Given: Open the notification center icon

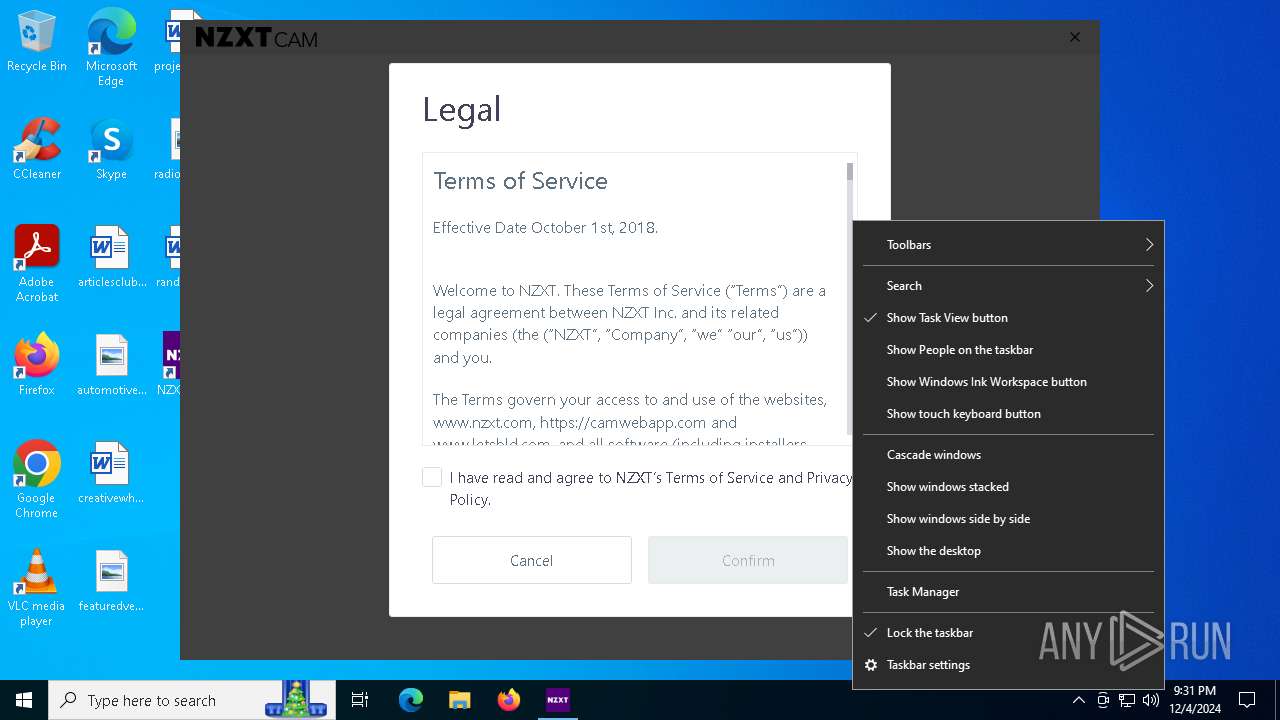Looking at the screenshot, I should pos(1247,700).
